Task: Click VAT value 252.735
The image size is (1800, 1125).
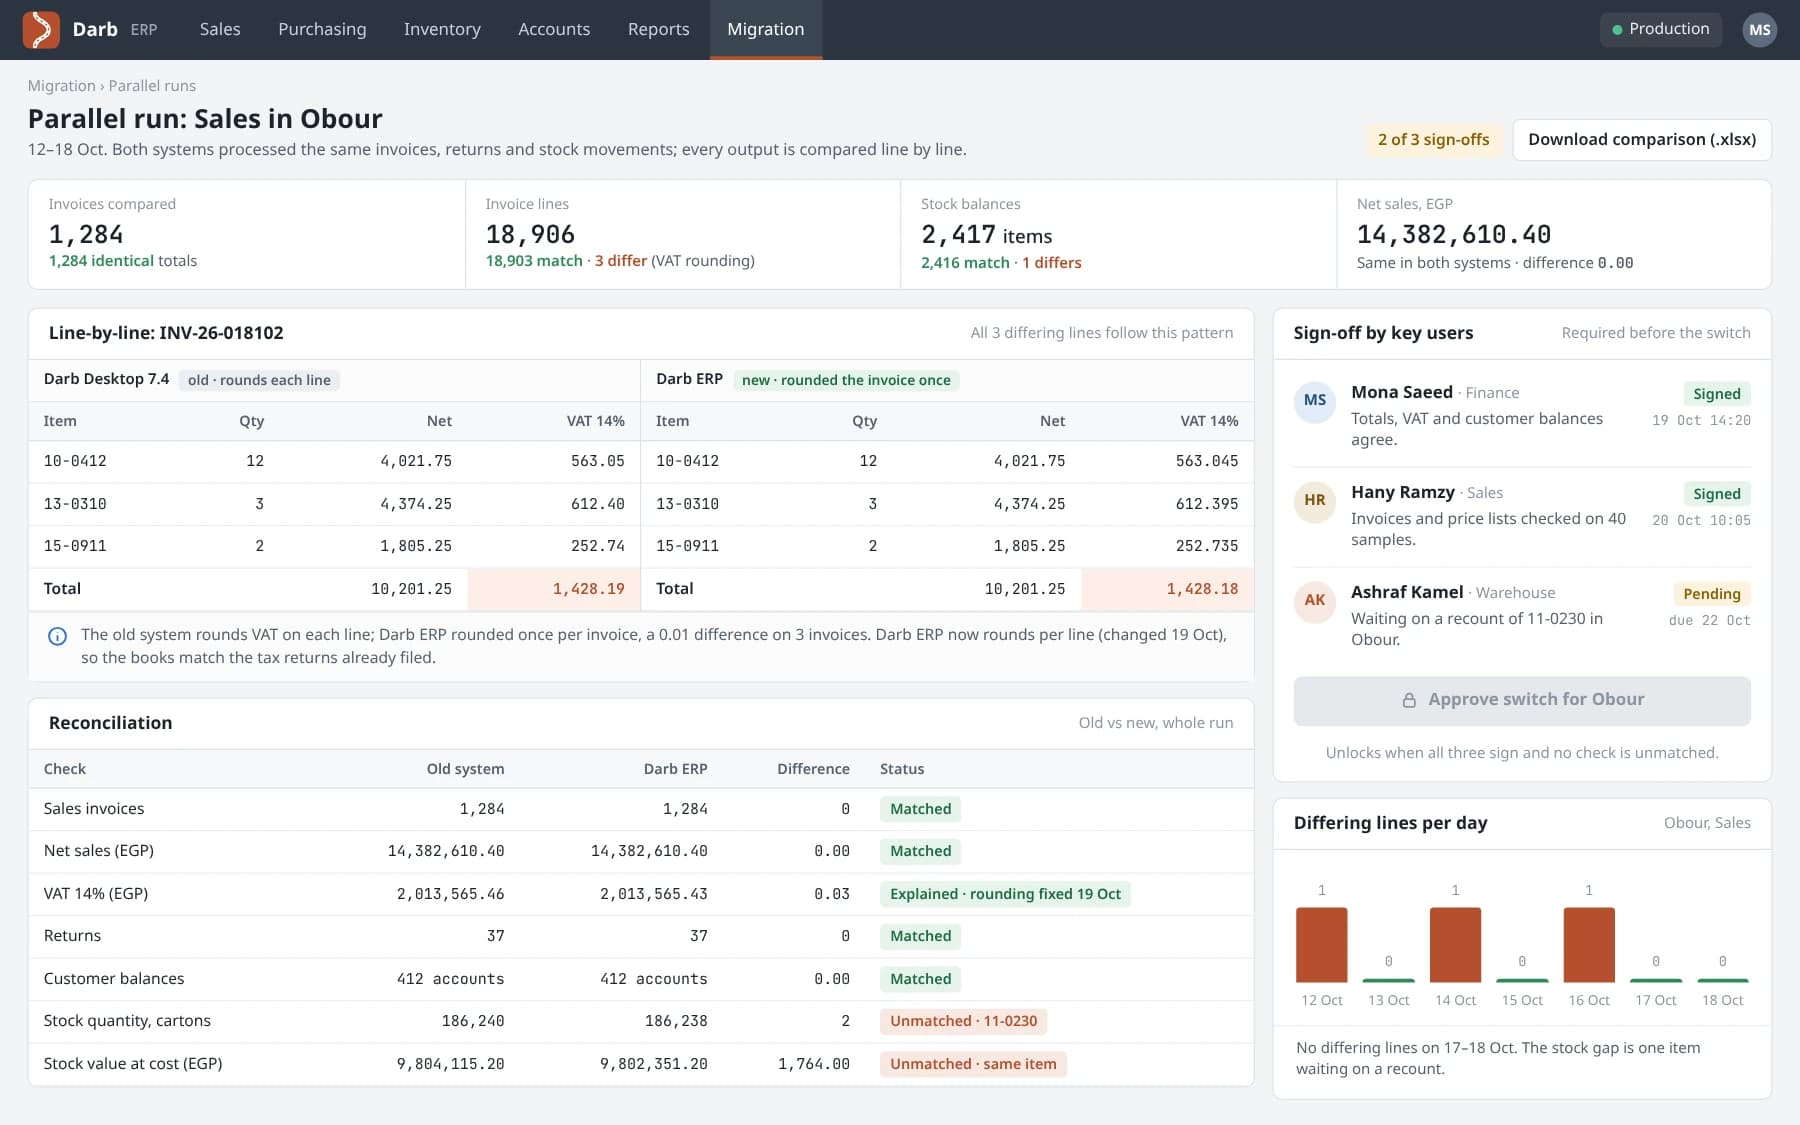Action: 1207,546
